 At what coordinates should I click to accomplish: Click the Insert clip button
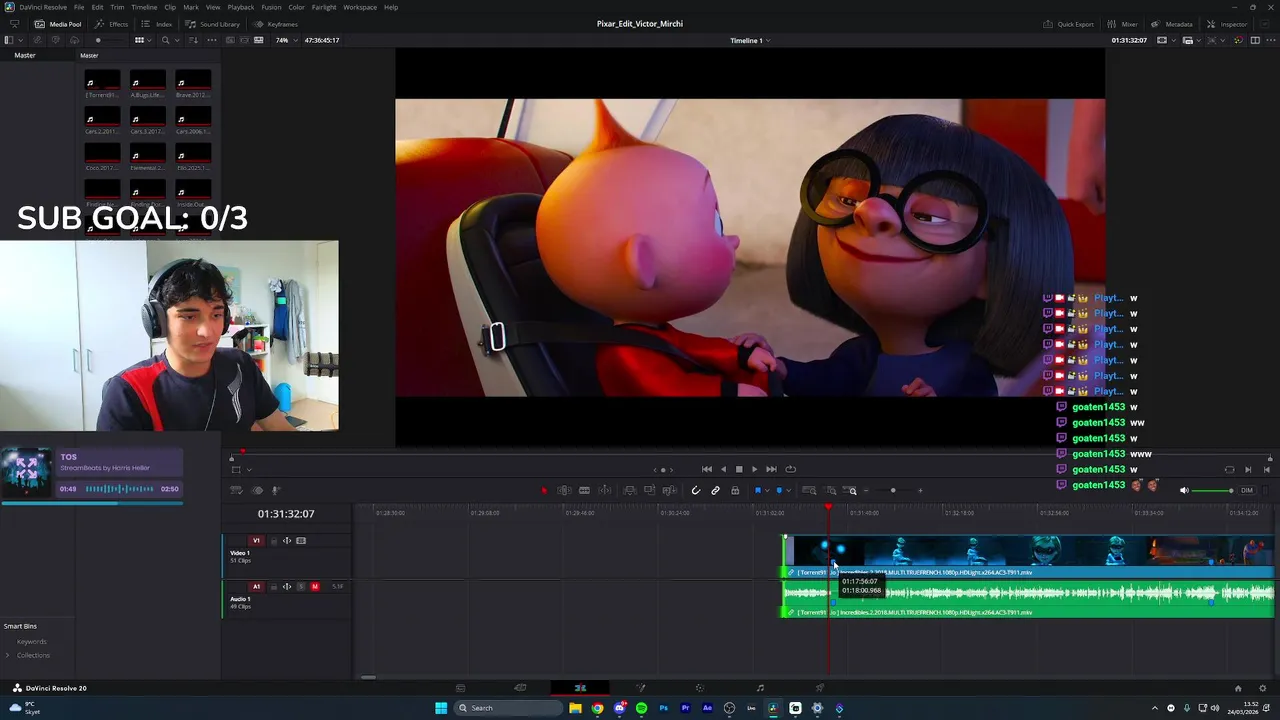tap(629, 490)
